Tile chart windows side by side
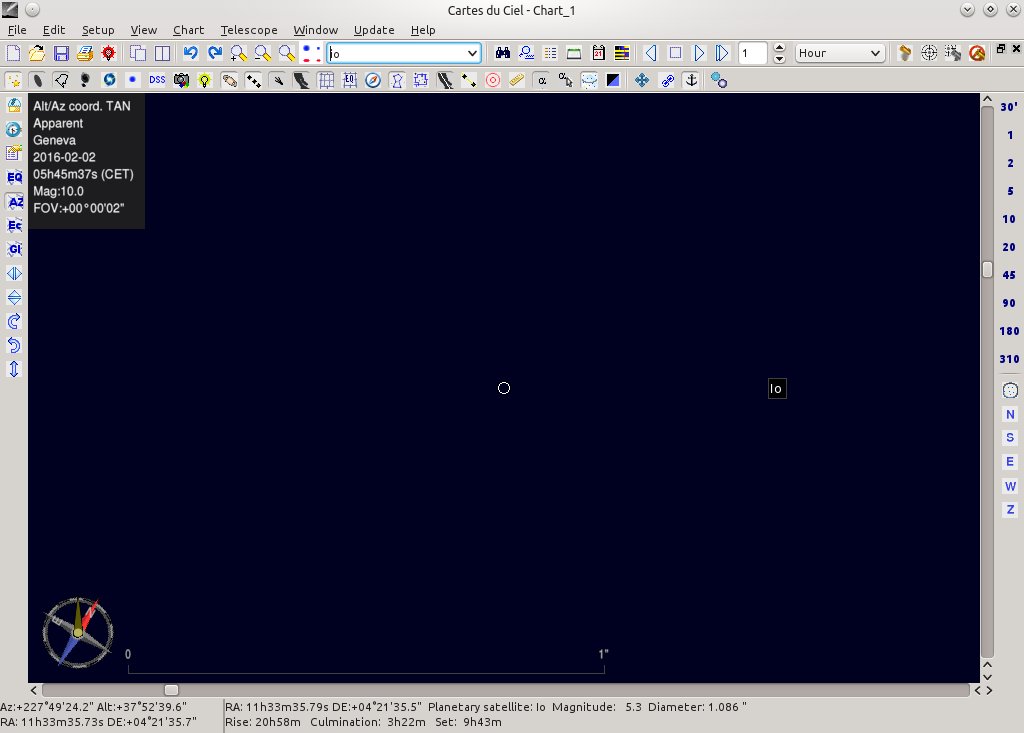This screenshot has width=1024, height=733. click(x=162, y=53)
